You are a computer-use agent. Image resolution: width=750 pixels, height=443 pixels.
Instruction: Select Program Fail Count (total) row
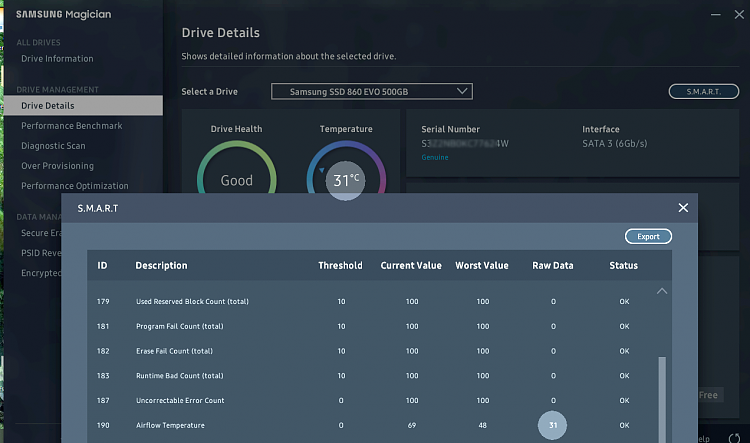(372, 326)
